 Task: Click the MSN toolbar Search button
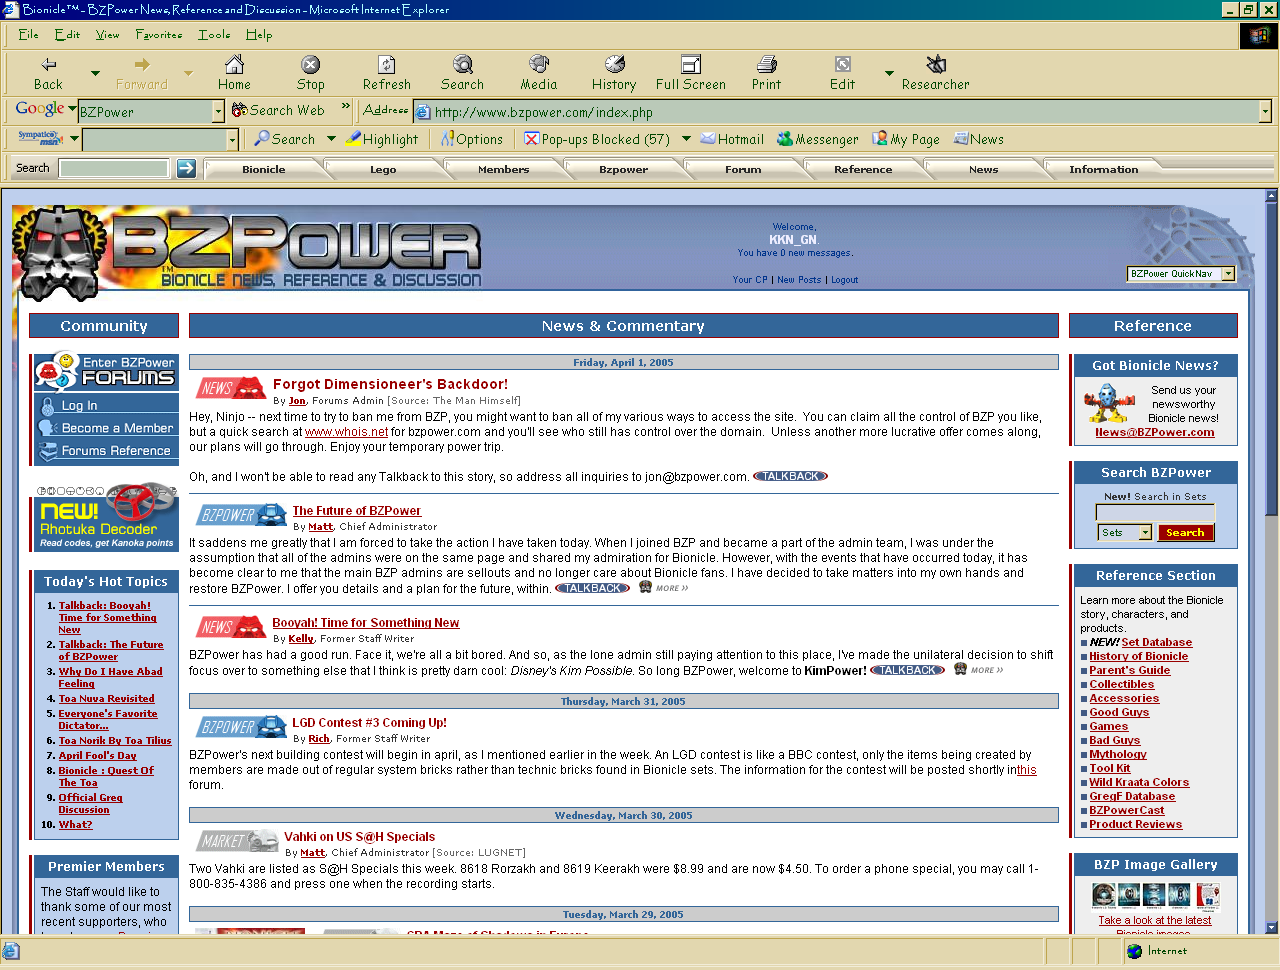coord(285,139)
